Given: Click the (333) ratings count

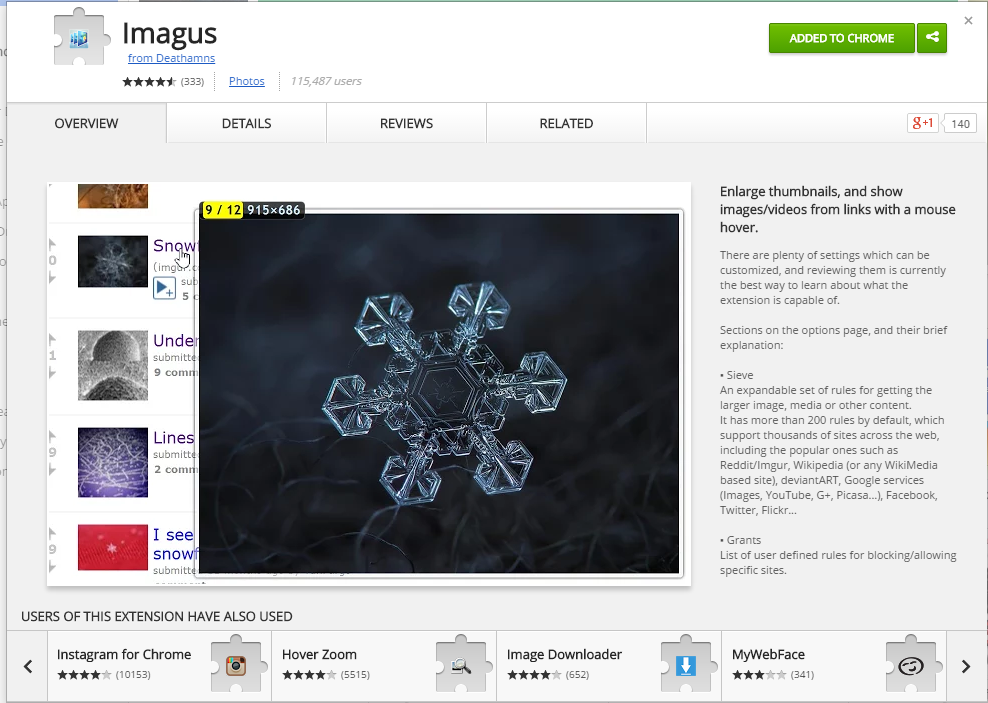Looking at the screenshot, I should tap(192, 81).
